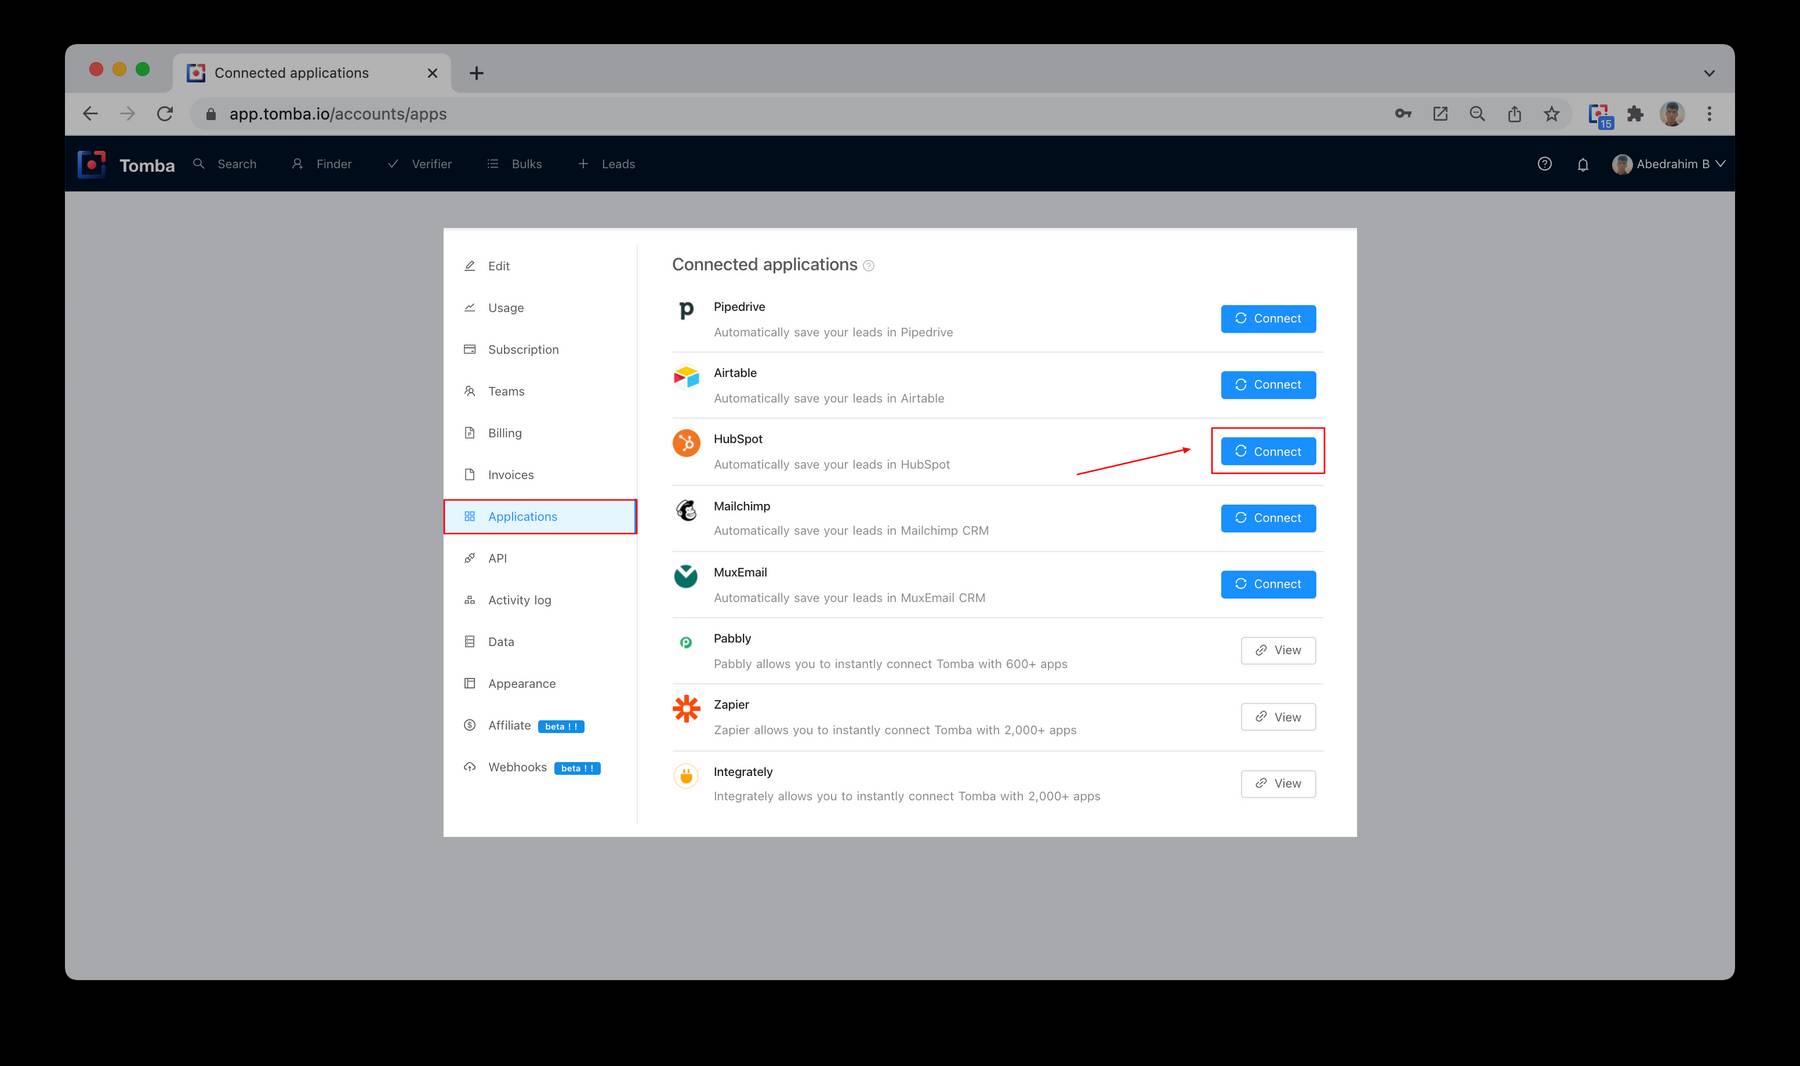Click the Zapier app logo

[x=686, y=709]
